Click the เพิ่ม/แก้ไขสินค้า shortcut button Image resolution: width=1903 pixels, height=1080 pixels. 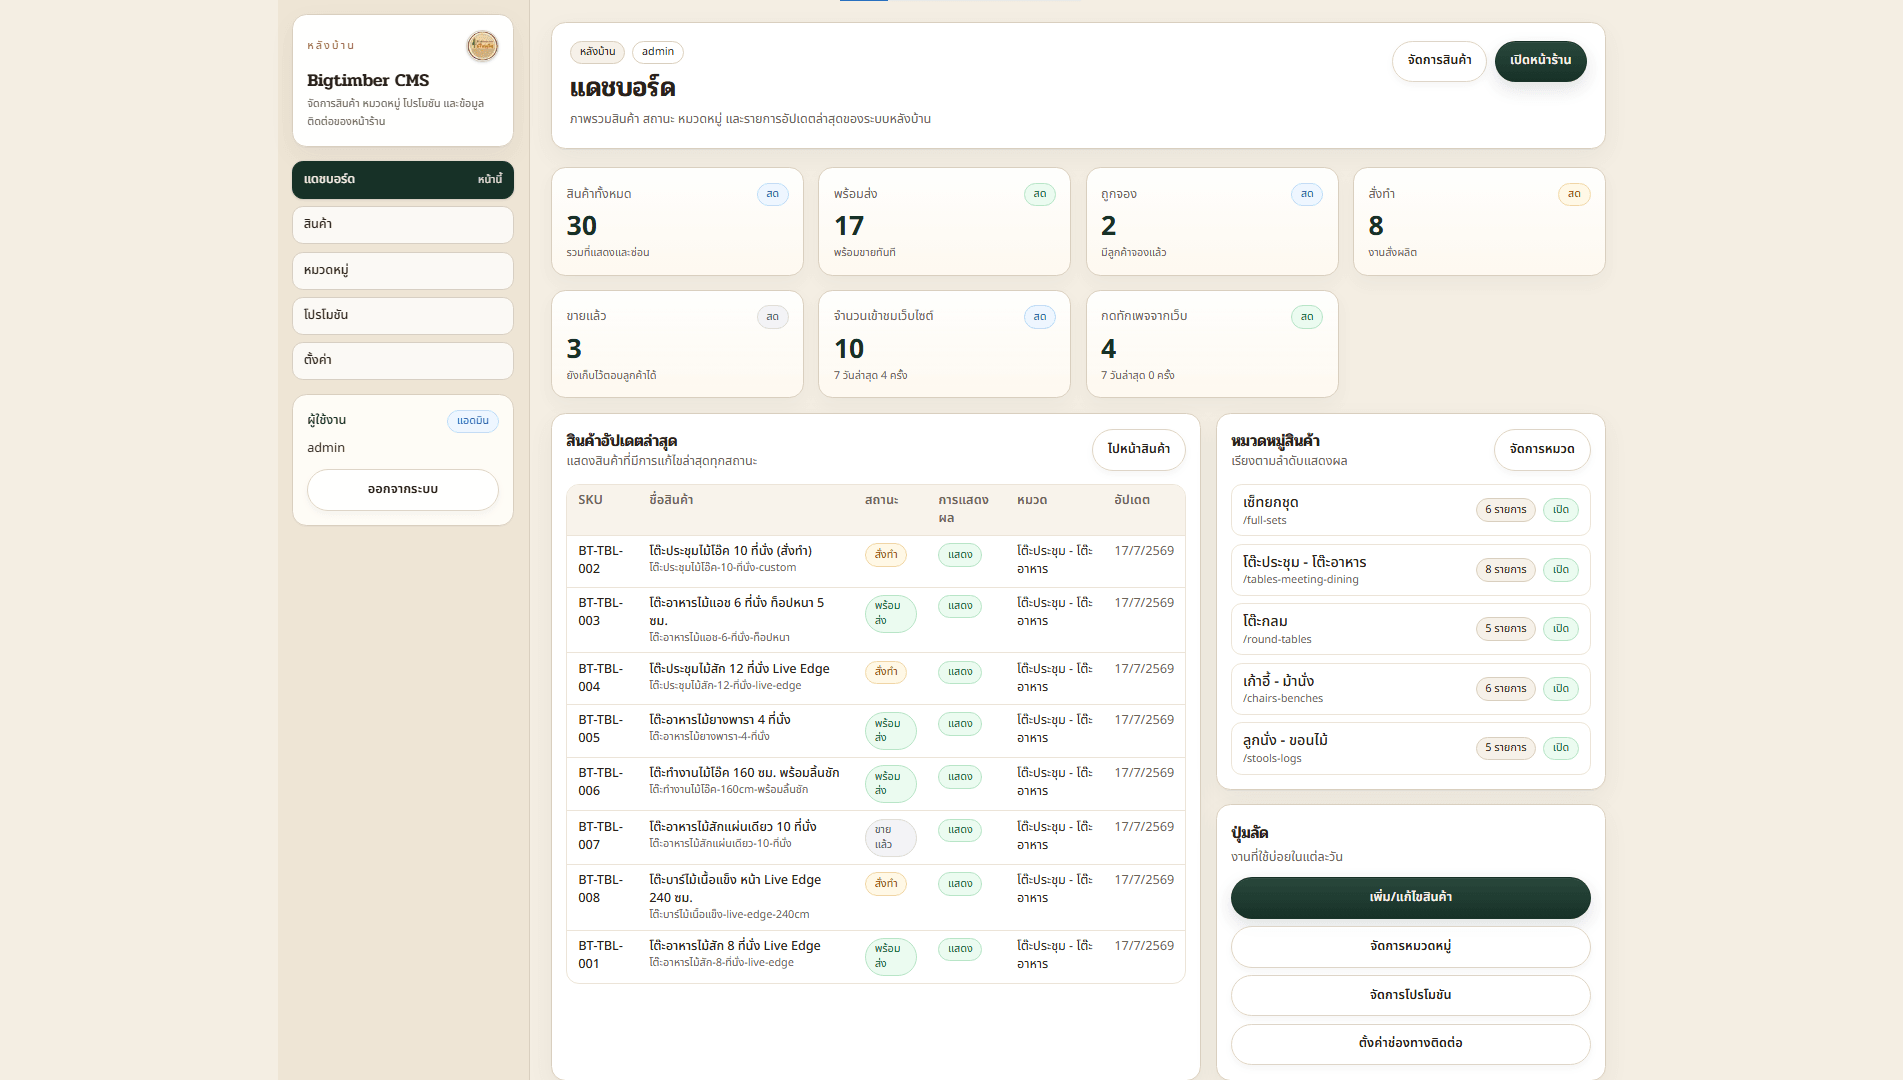(1410, 898)
